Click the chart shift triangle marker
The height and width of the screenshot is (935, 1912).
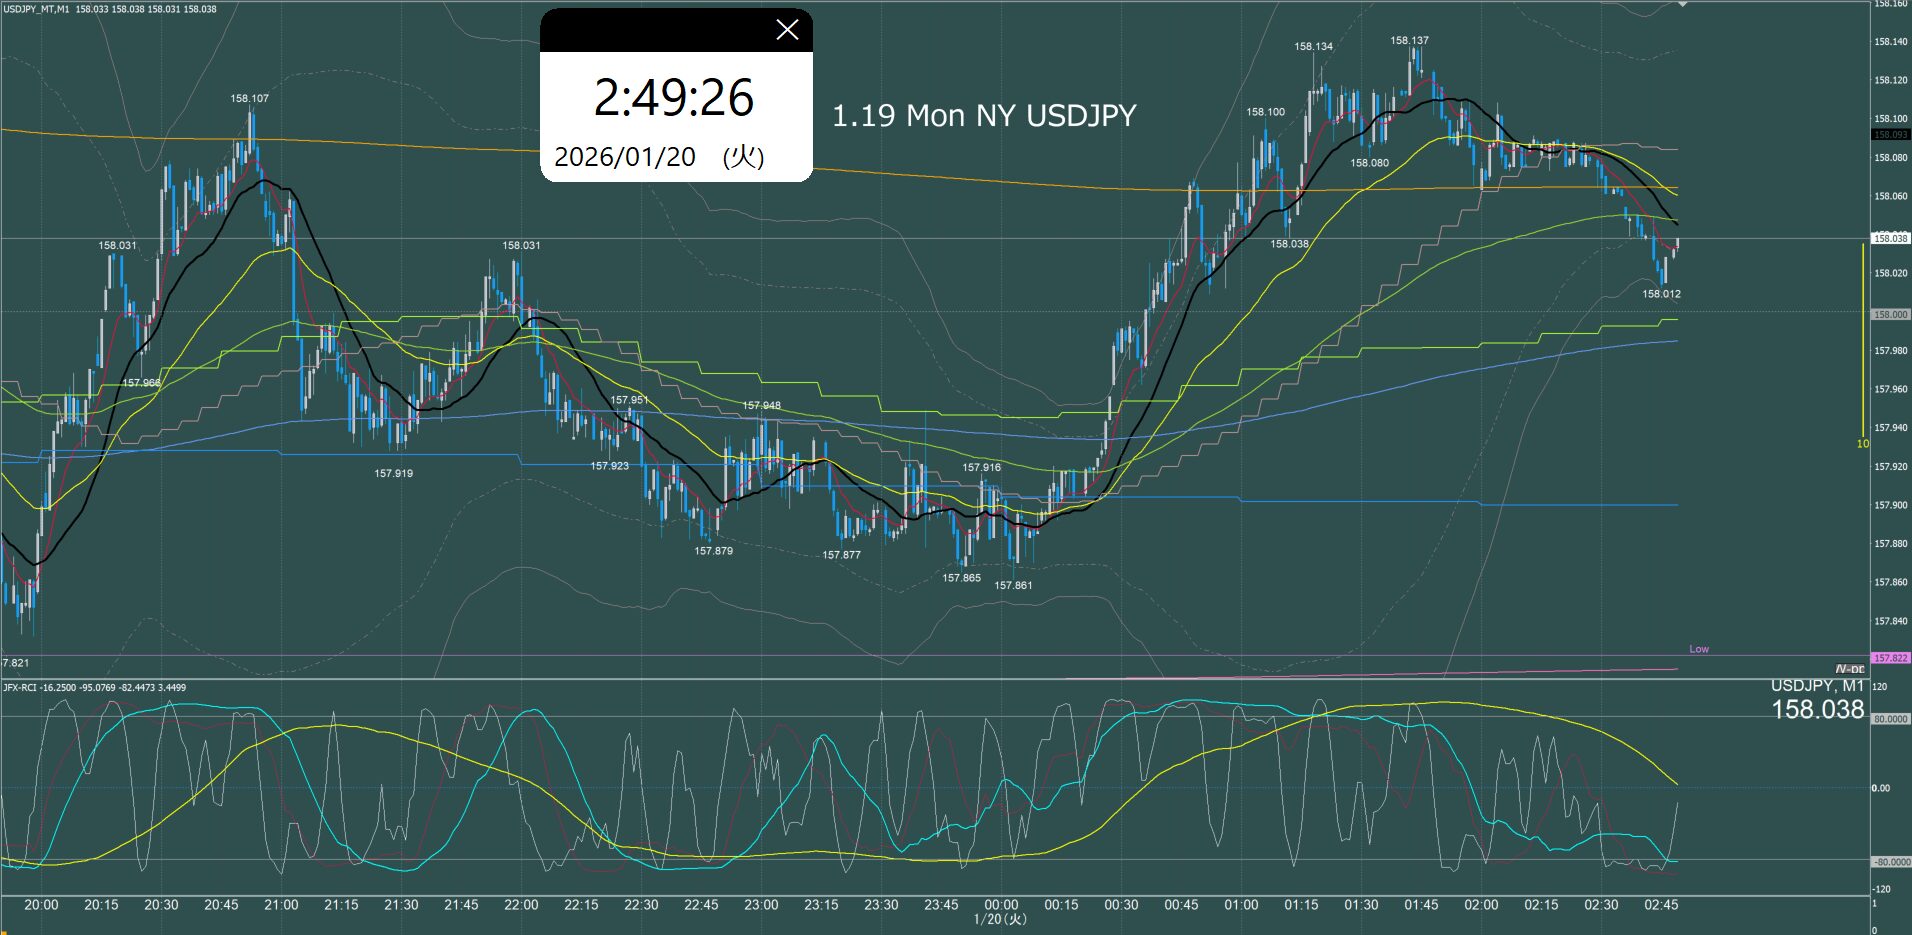coord(1682,5)
